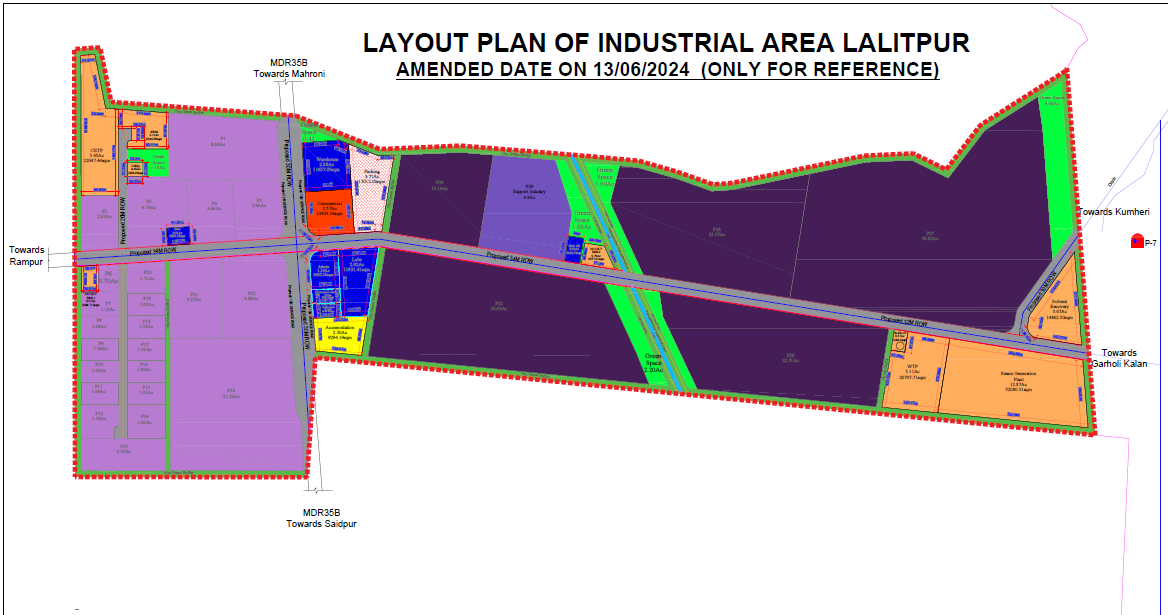1168x615 pixels.
Task: Click the 'Towards Rampur' label
Action: tap(27, 255)
